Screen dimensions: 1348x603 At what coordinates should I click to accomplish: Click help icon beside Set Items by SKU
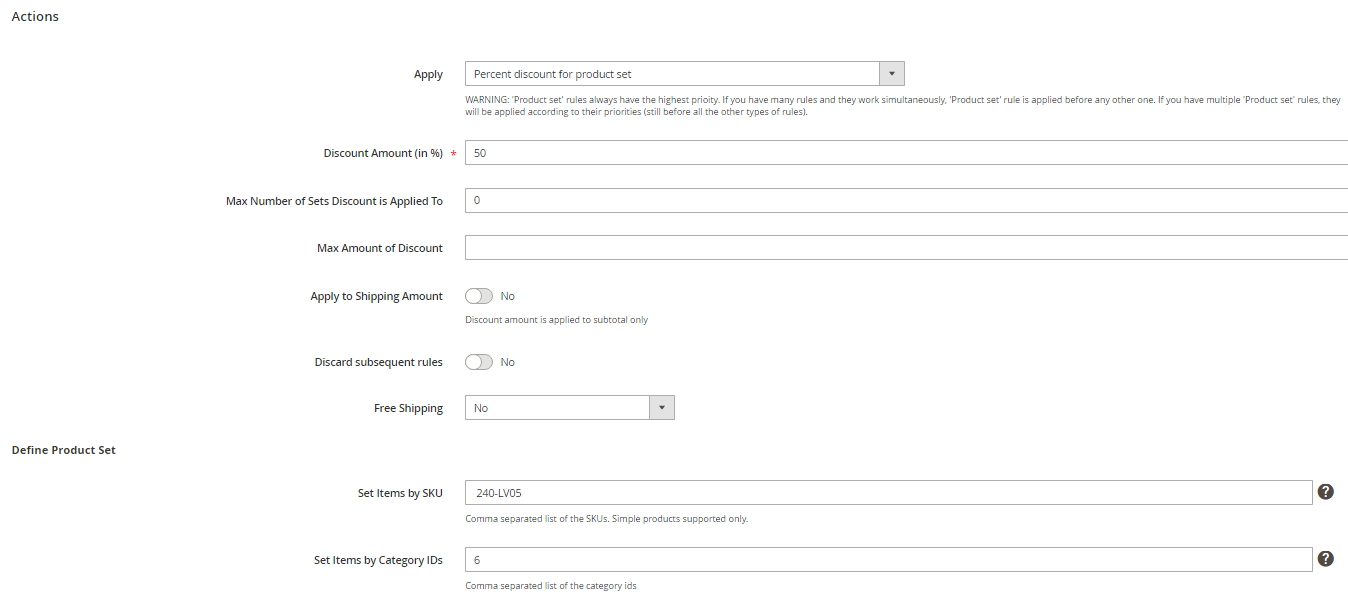tap(1325, 492)
